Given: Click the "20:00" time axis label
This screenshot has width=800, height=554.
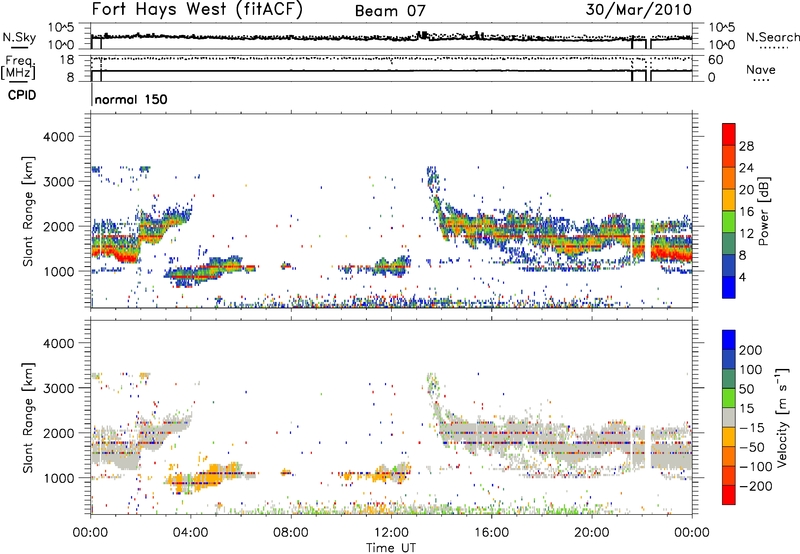Looking at the screenshot, I should 592,533.
